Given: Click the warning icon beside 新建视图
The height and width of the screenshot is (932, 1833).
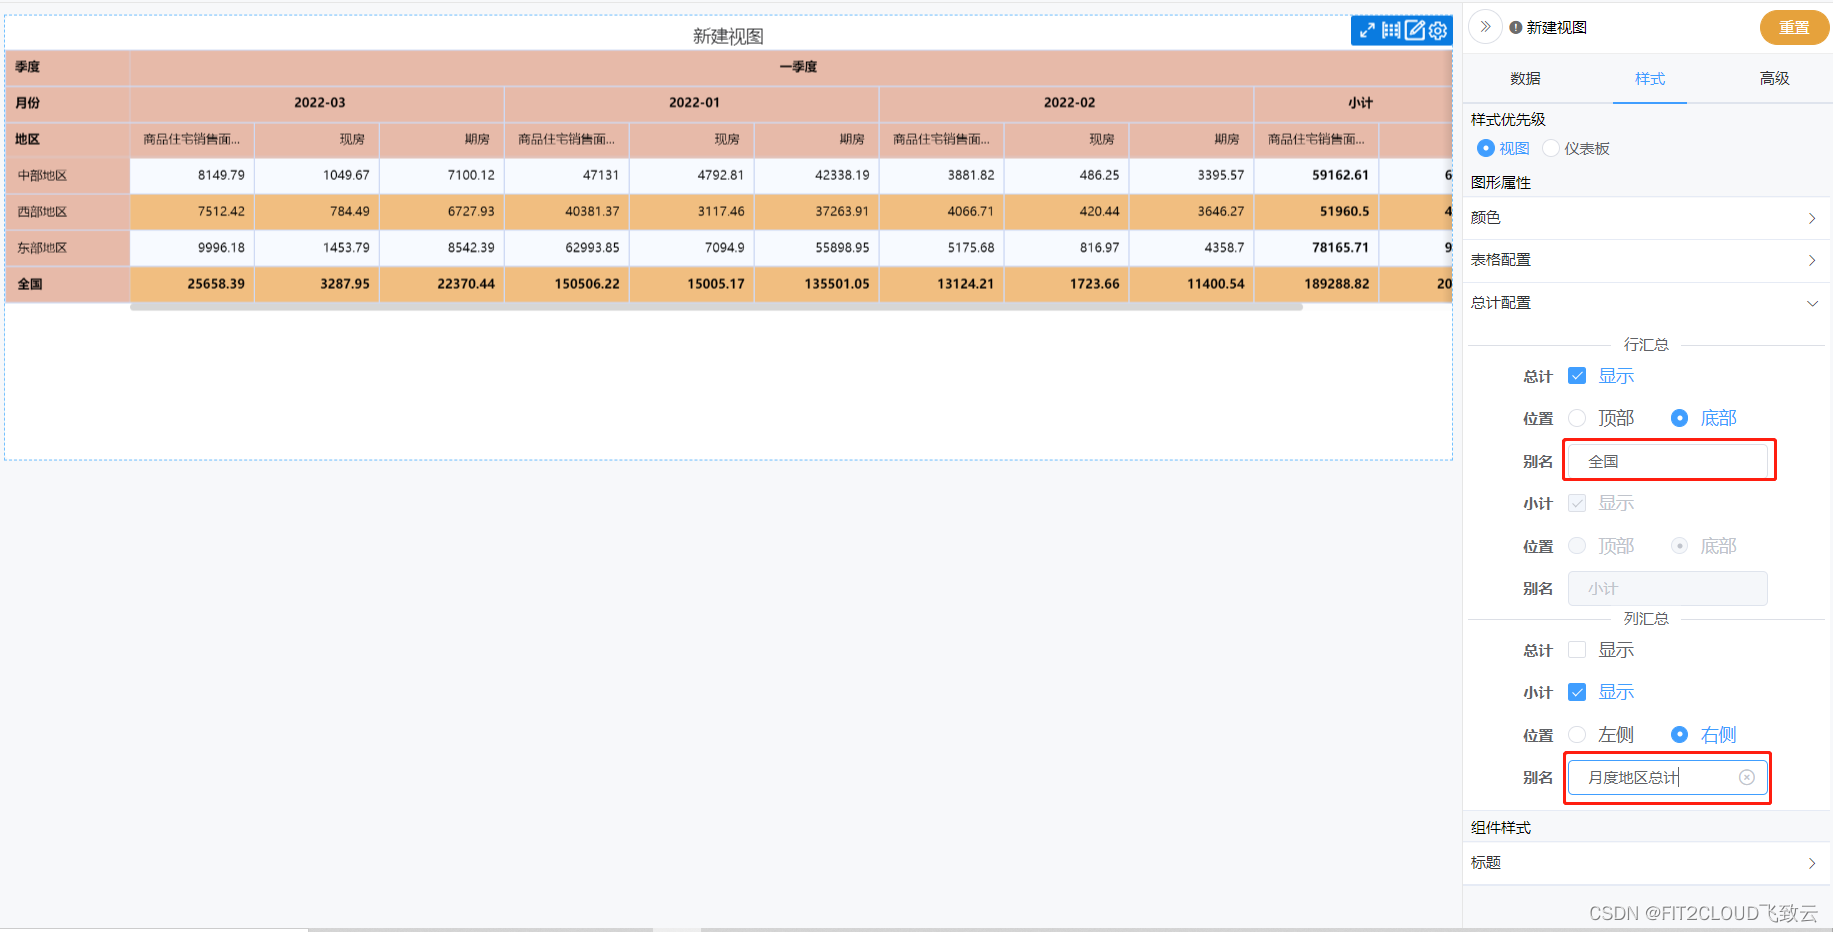Looking at the screenshot, I should 1516,28.
